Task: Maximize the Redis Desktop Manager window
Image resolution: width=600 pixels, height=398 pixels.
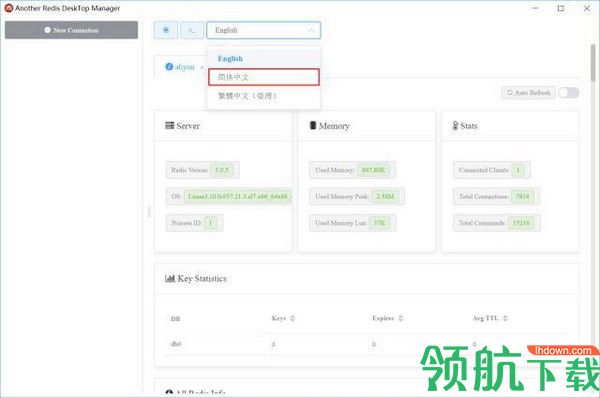Action: [561, 8]
